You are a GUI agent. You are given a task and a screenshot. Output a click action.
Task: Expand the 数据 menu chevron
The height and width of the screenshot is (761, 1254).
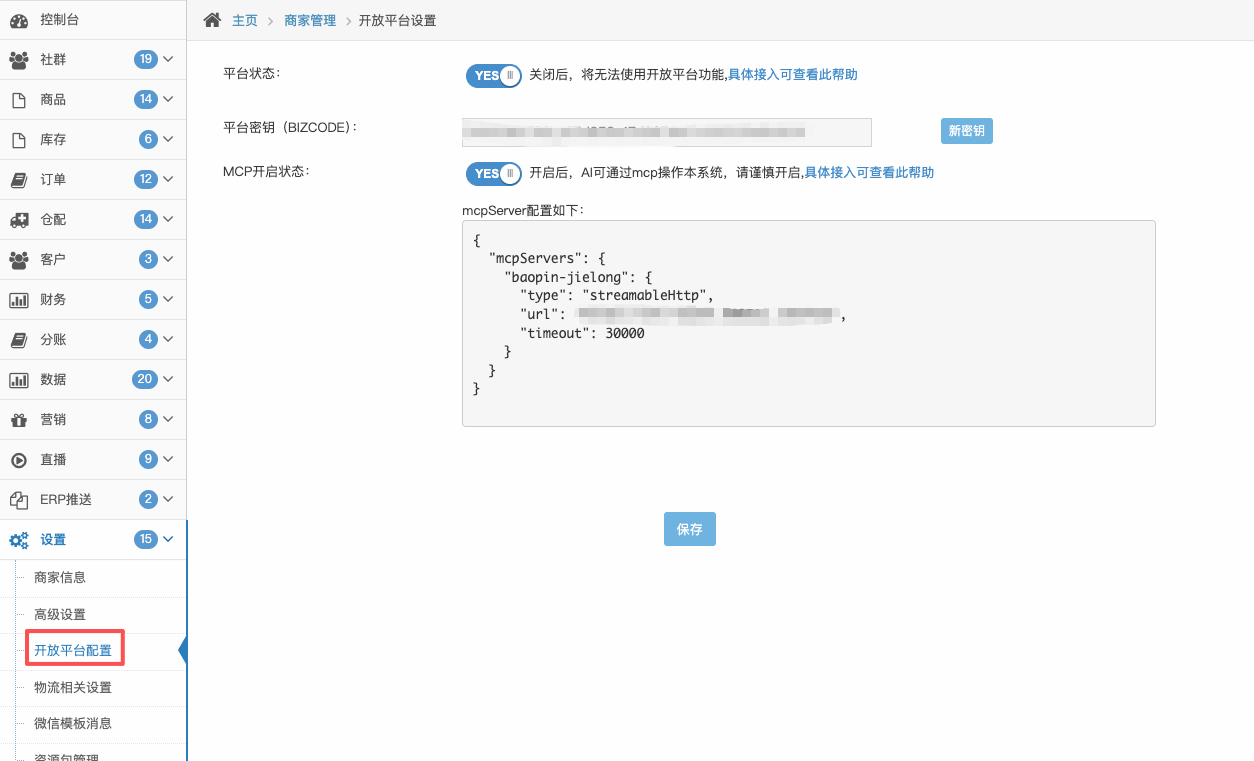pos(168,380)
